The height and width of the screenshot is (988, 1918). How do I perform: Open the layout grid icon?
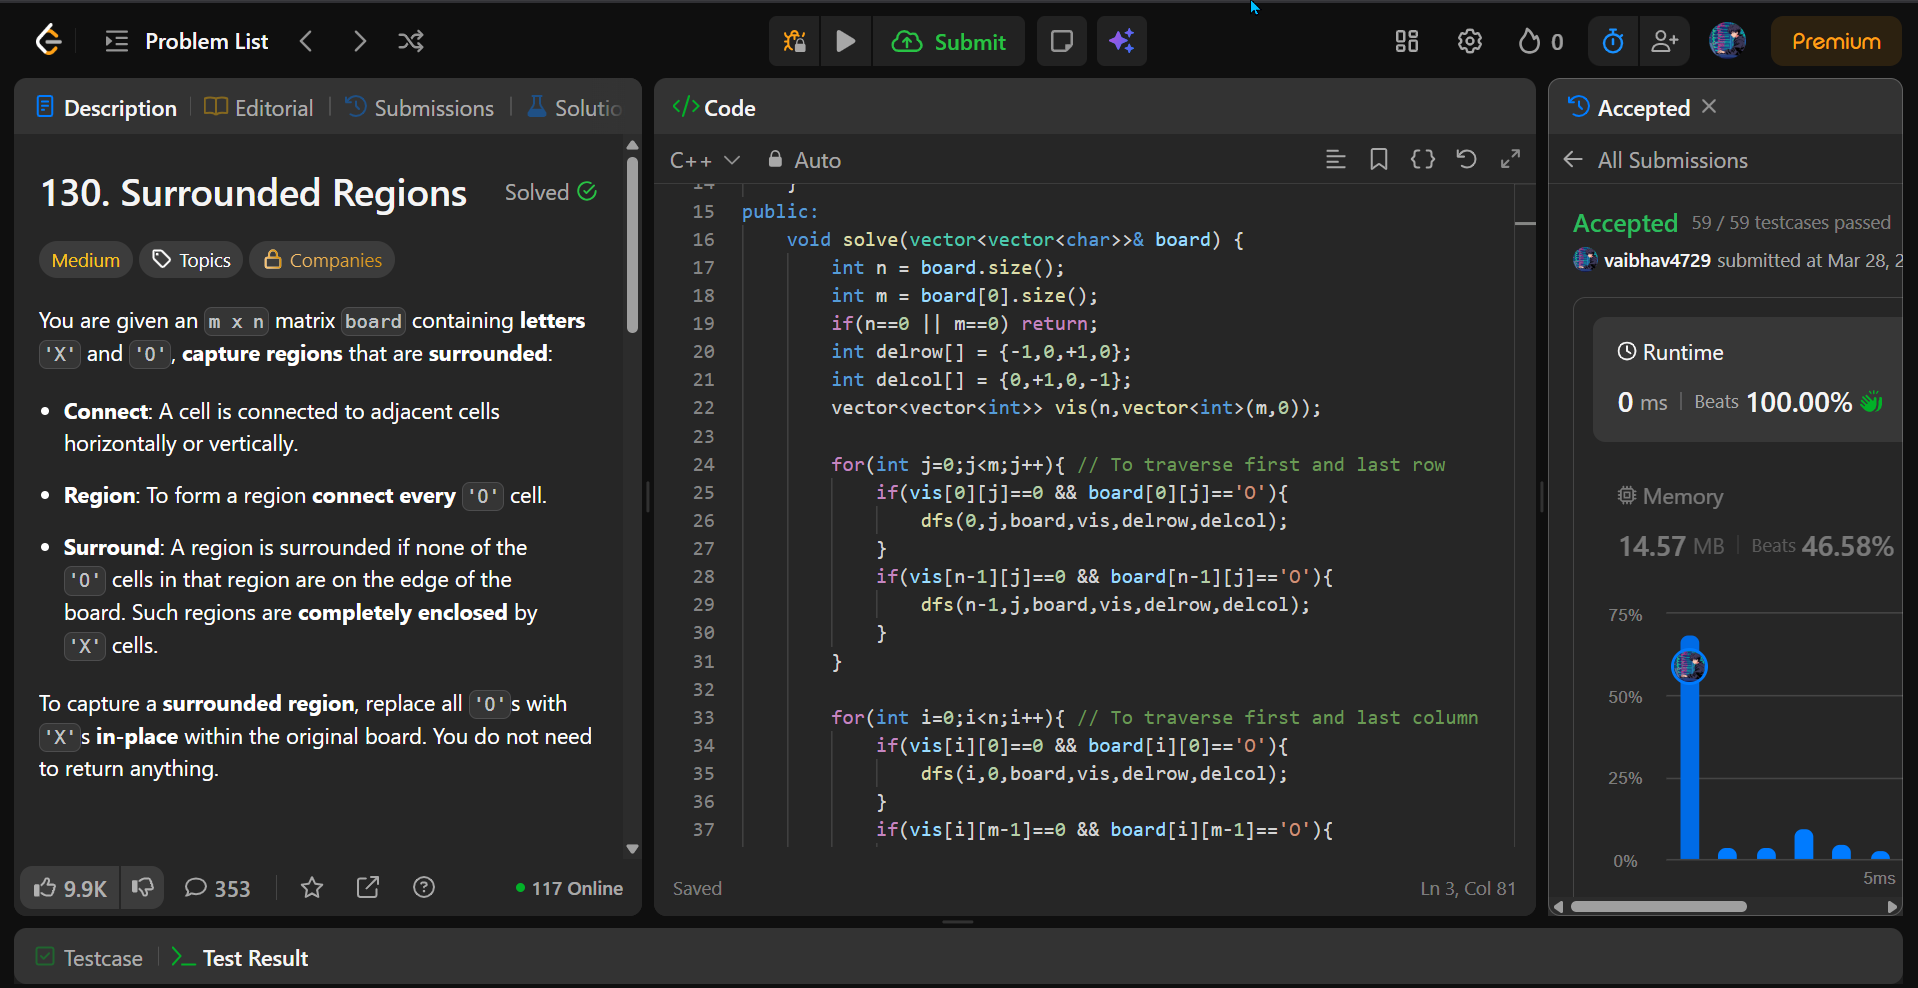click(1406, 41)
